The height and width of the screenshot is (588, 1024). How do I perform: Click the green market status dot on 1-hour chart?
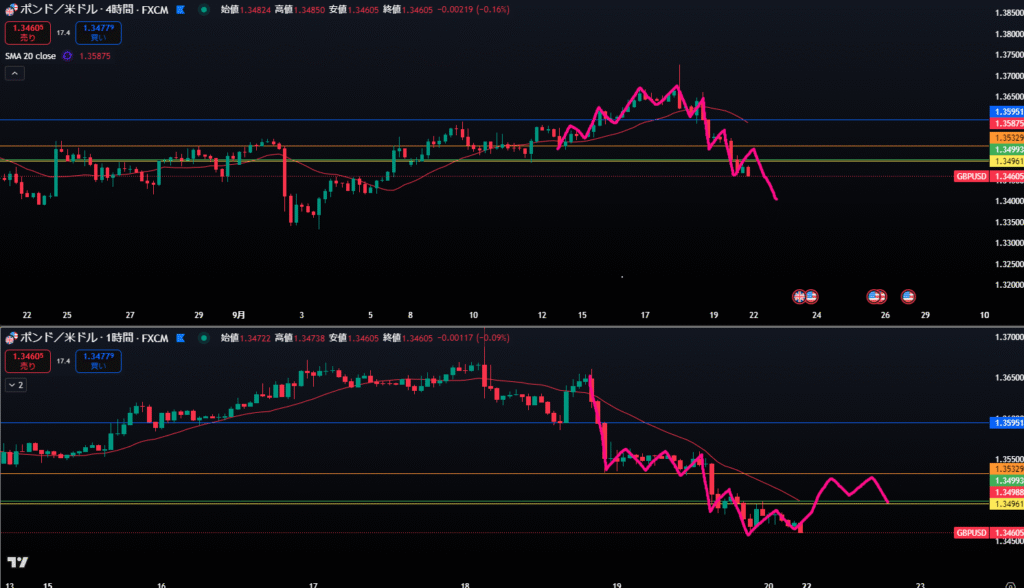click(204, 338)
